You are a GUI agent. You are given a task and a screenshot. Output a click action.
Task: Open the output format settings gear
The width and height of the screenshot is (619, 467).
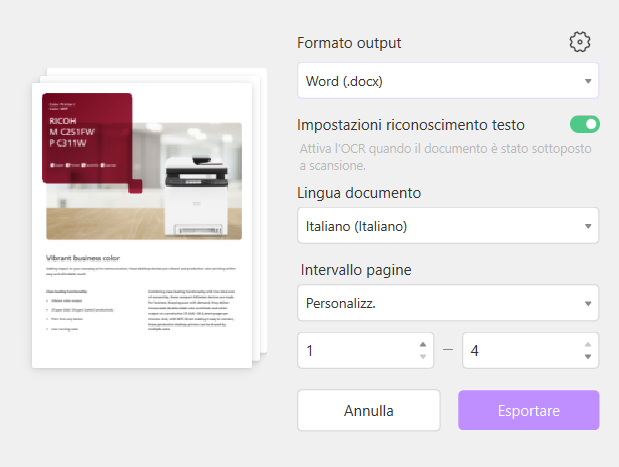tap(580, 42)
